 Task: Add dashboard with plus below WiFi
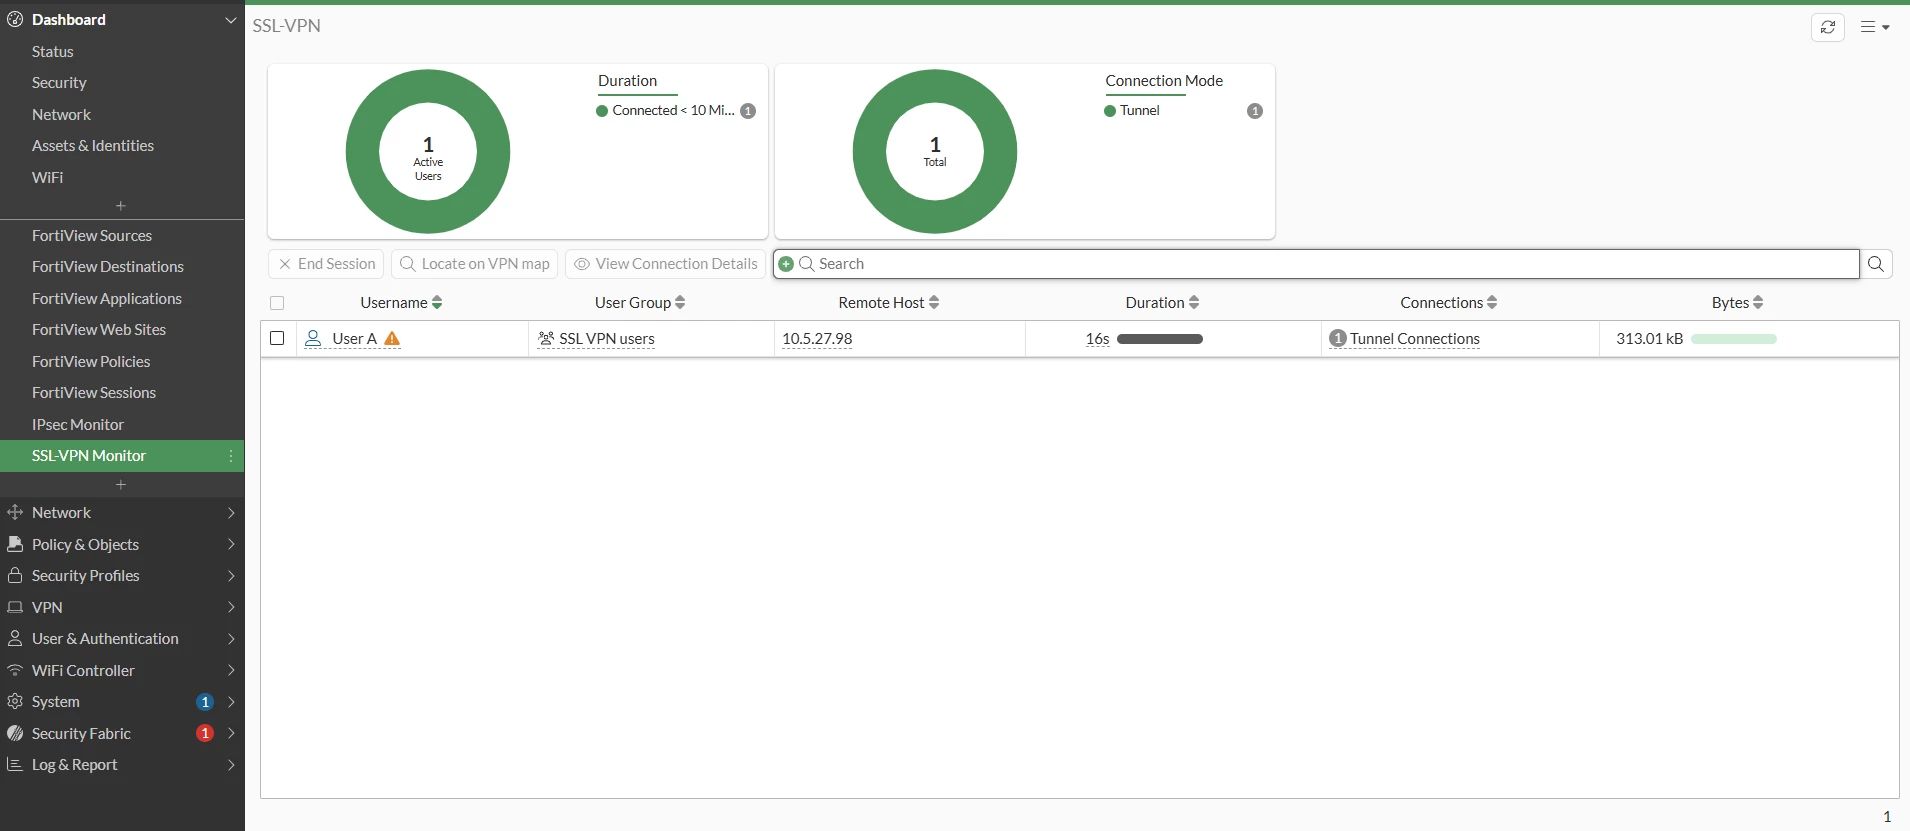(121, 206)
